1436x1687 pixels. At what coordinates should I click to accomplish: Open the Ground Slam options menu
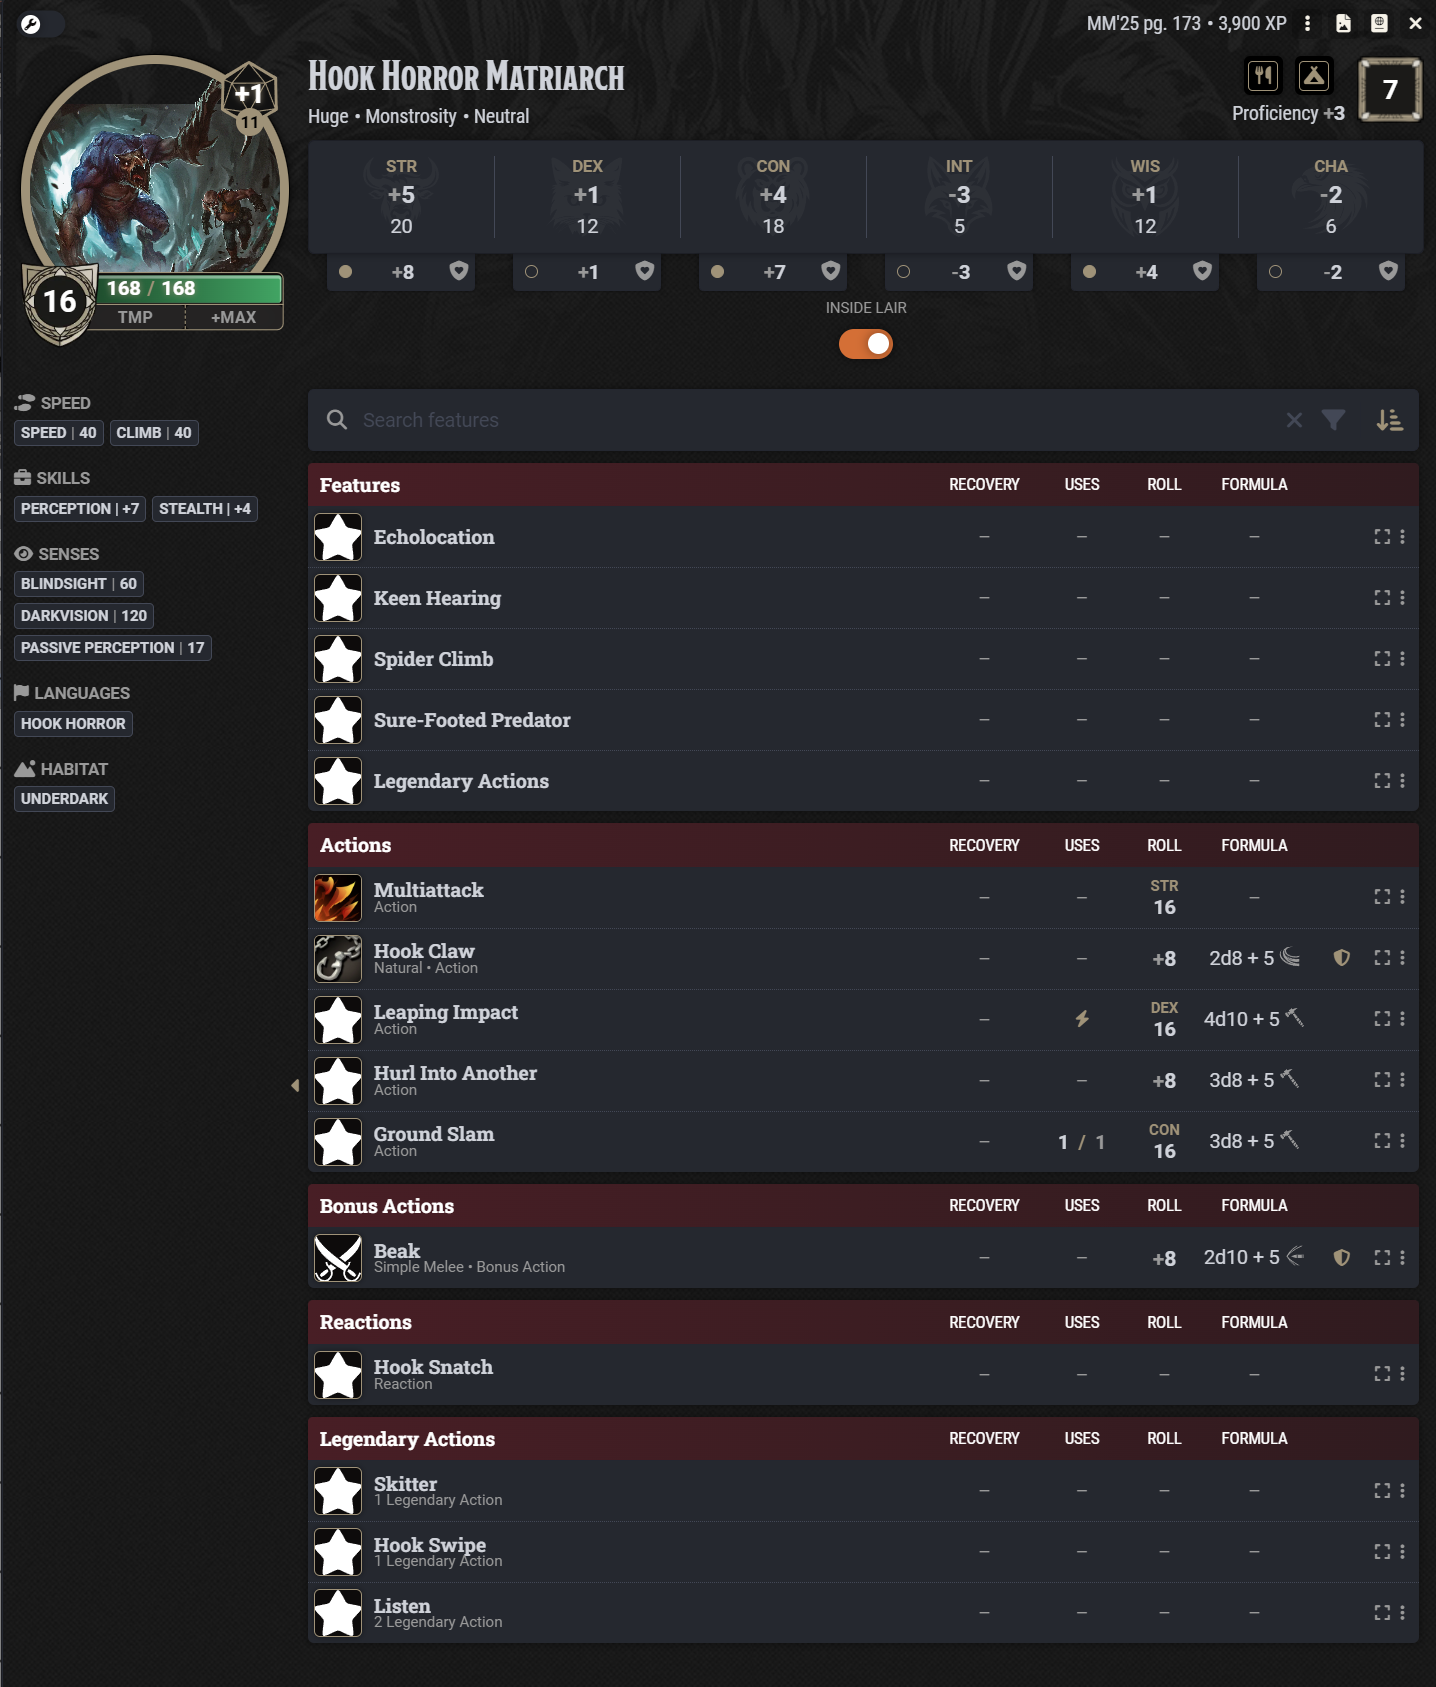pos(1402,1141)
